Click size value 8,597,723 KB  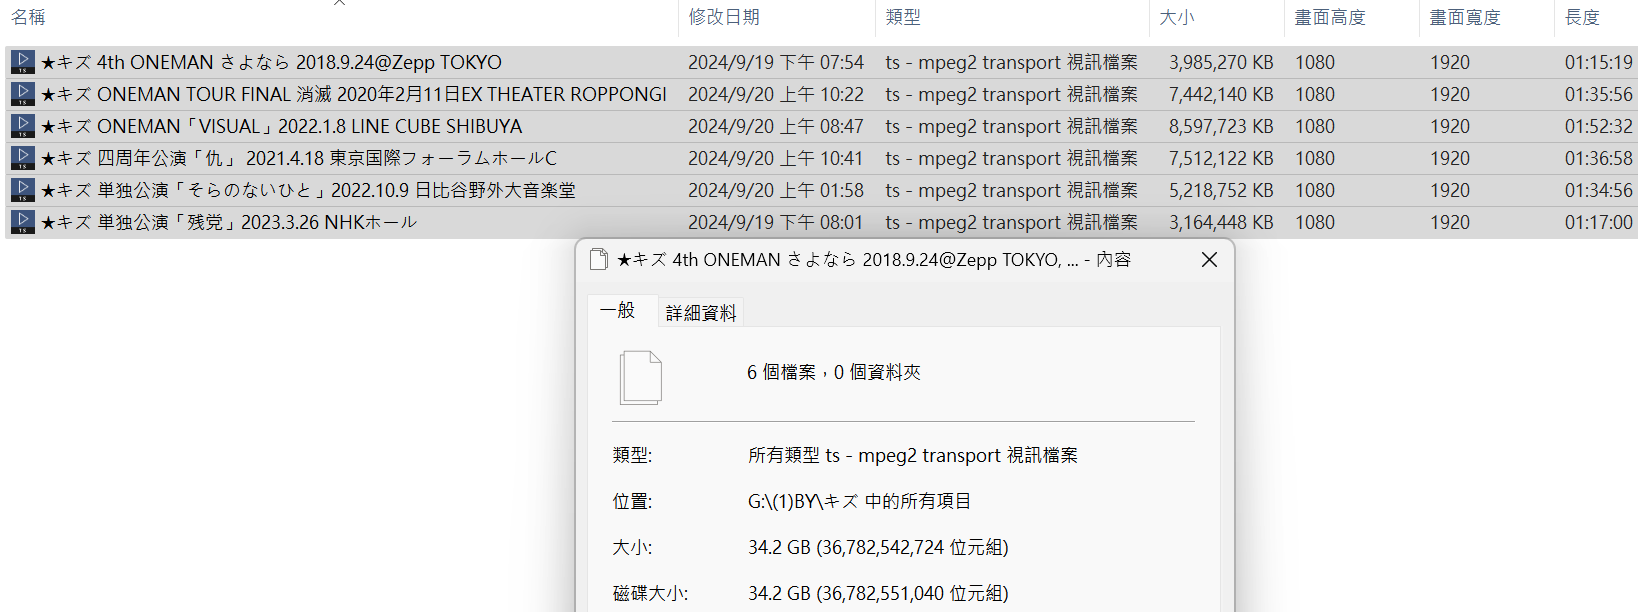(x=1221, y=126)
